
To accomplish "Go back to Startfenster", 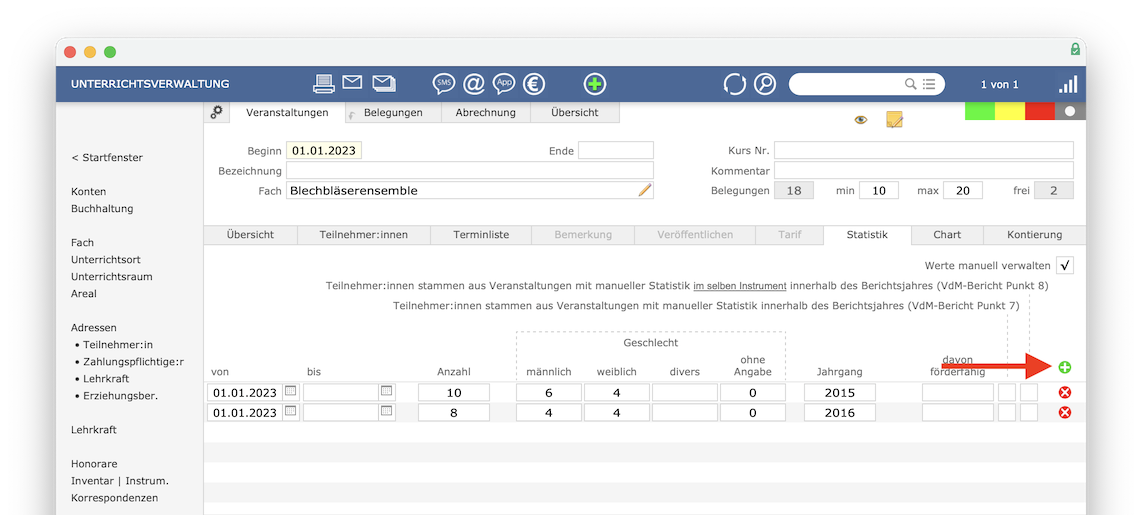I will (x=107, y=157).
